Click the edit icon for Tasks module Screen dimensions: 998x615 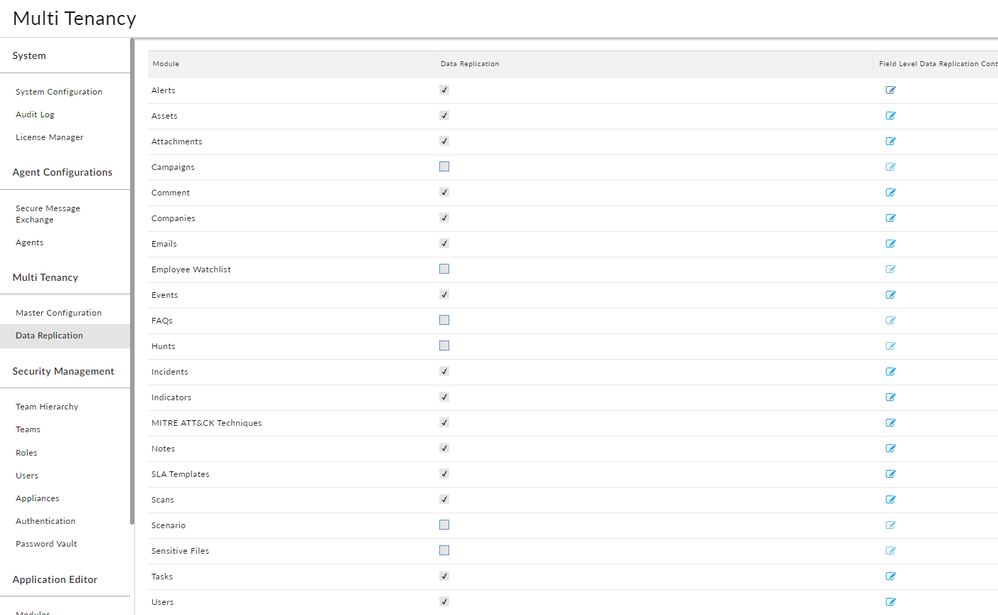(x=890, y=576)
